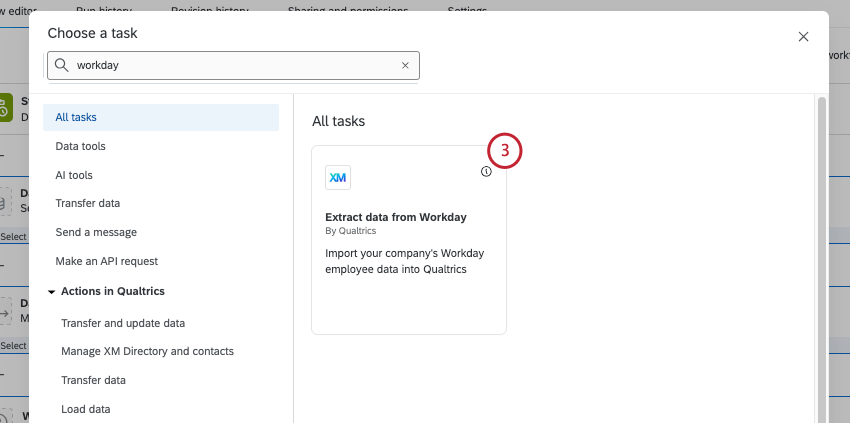Image resolution: width=850 pixels, height=423 pixels.
Task: Click inside the task search field
Action: coord(233,66)
